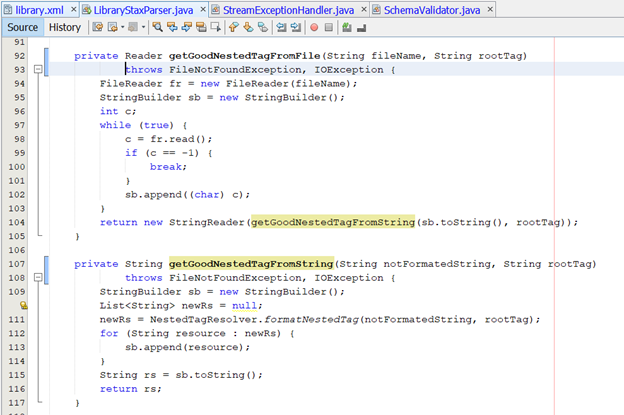Click the Comment lines toolbar icon
624x415 pixels.
click(347, 27)
